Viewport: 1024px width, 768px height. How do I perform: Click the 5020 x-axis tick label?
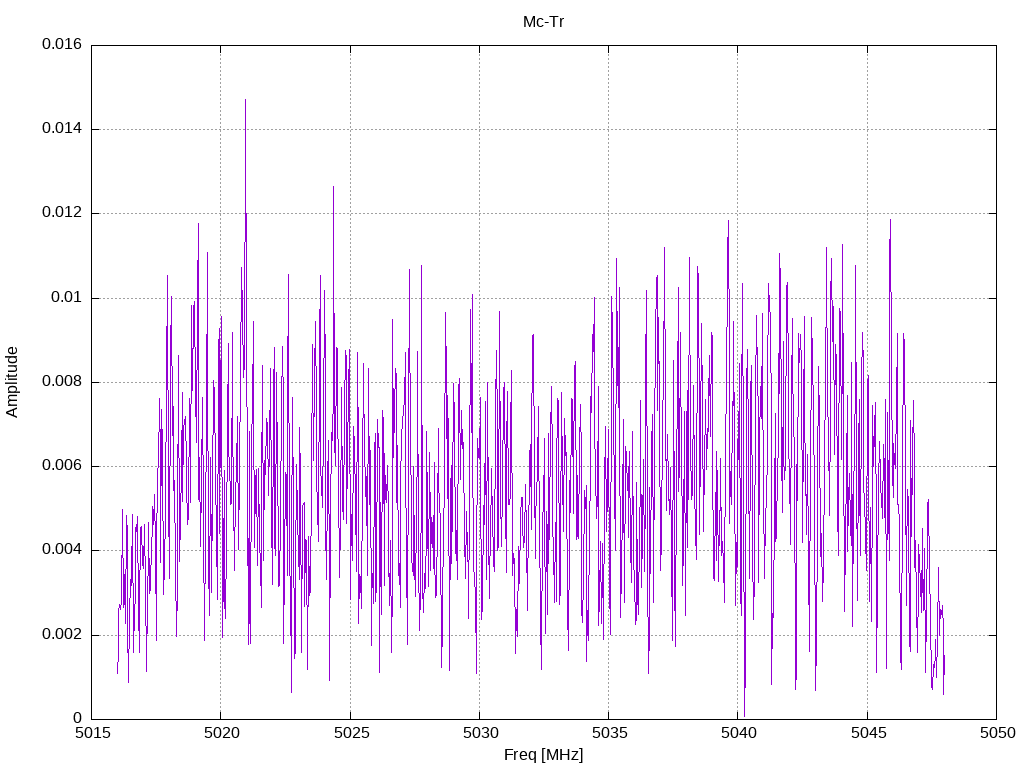click(221, 733)
